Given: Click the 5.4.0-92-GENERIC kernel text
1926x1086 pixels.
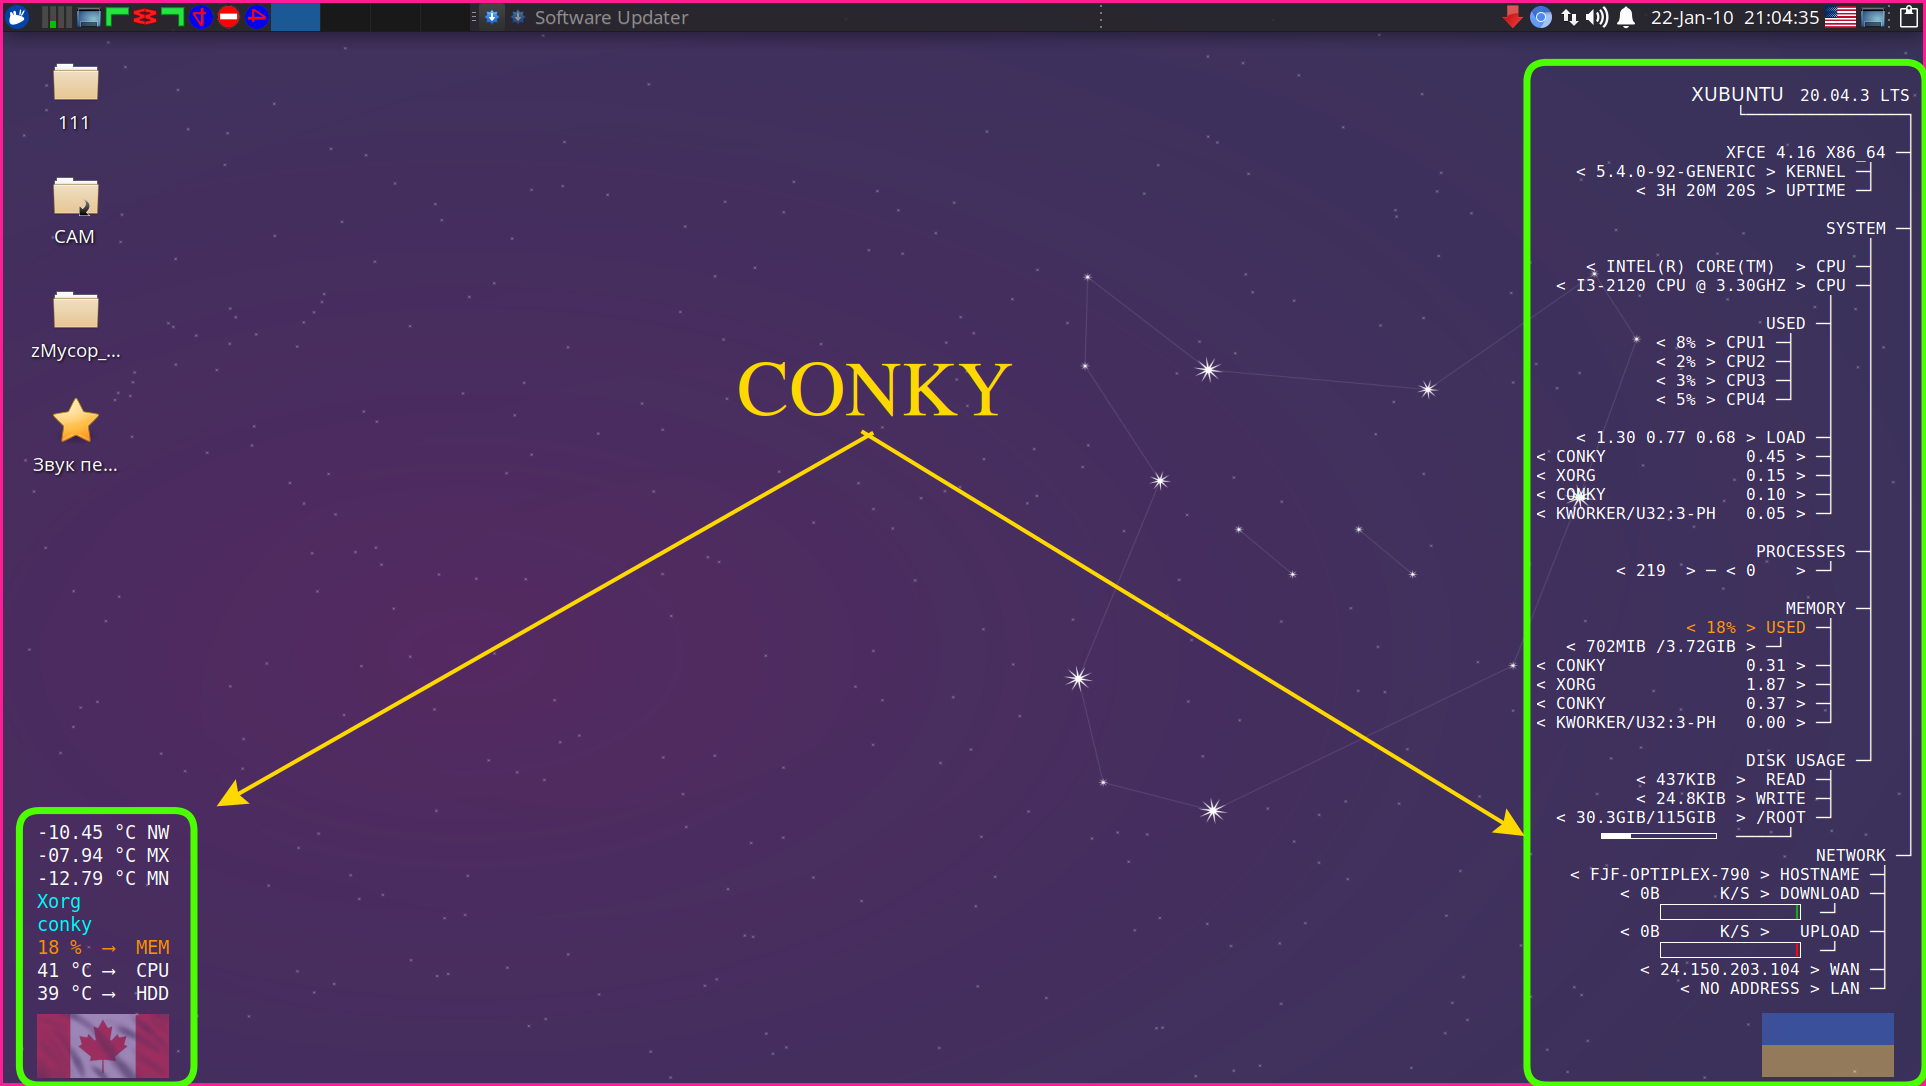Looking at the screenshot, I should pos(1675,172).
